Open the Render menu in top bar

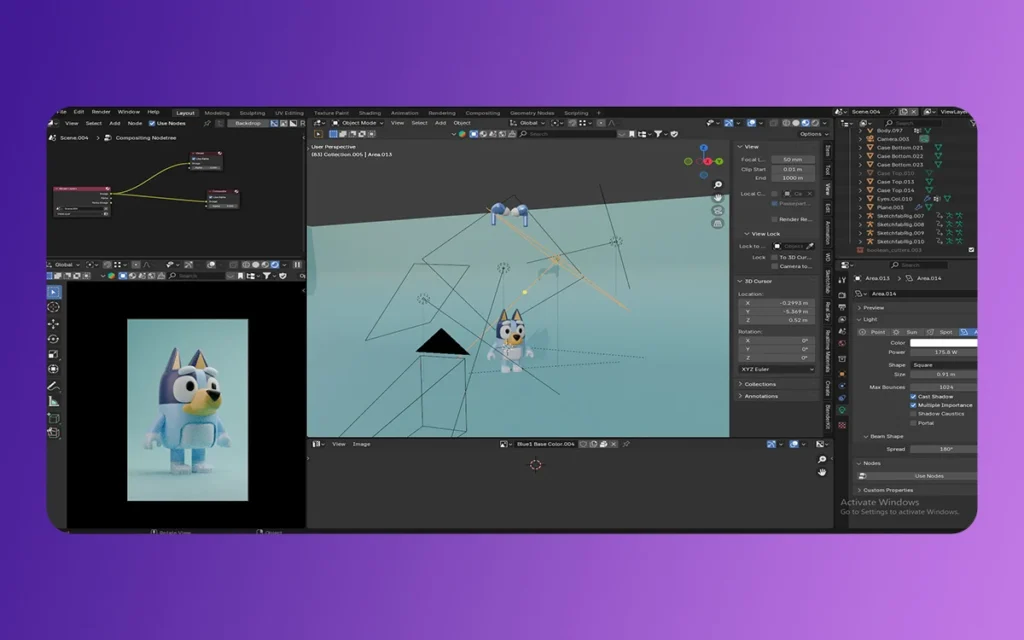[x=101, y=112]
